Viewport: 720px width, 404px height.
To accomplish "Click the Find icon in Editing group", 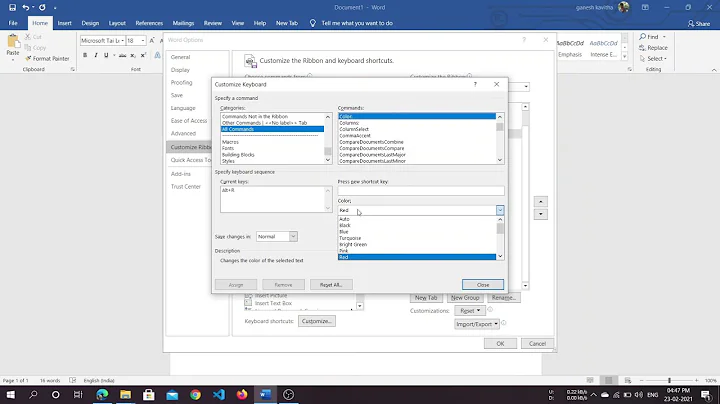I will [643, 36].
